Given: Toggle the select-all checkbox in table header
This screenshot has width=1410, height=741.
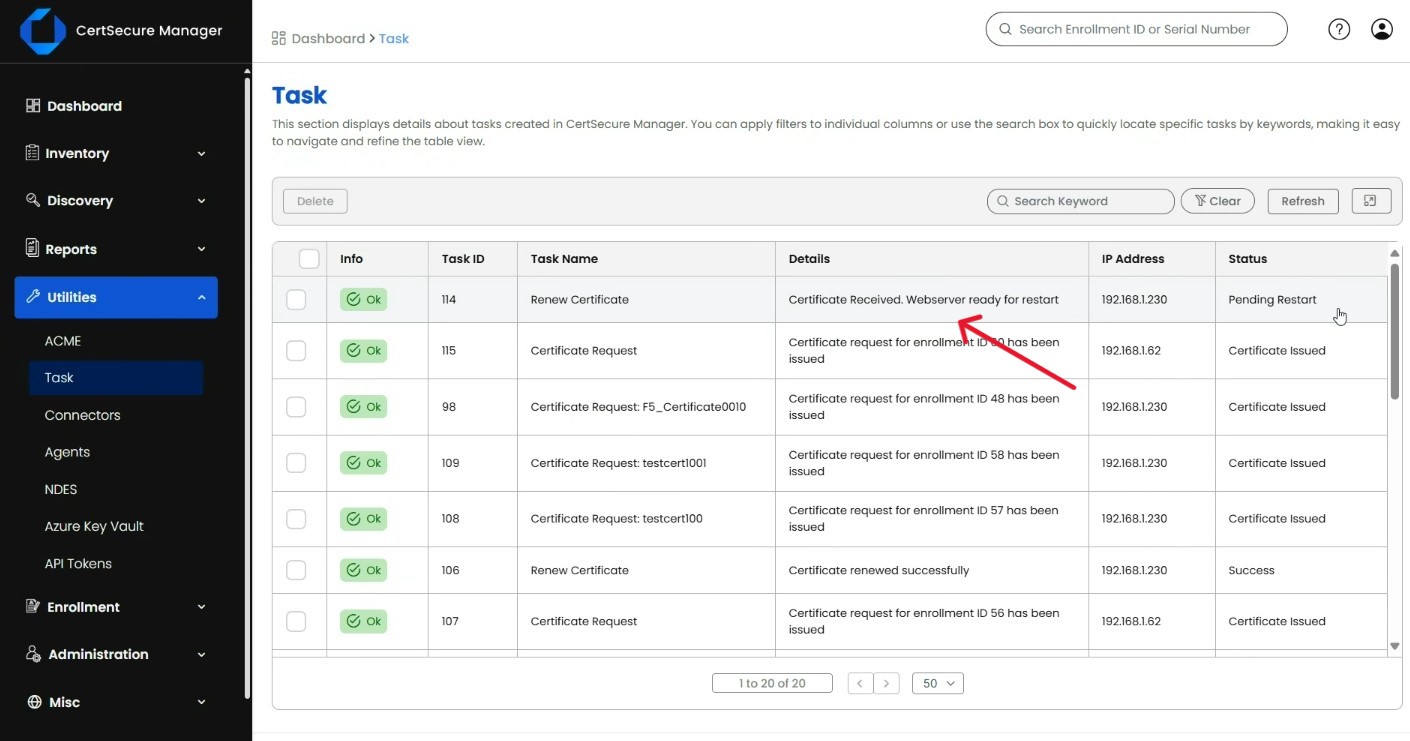Looking at the screenshot, I should (309, 259).
